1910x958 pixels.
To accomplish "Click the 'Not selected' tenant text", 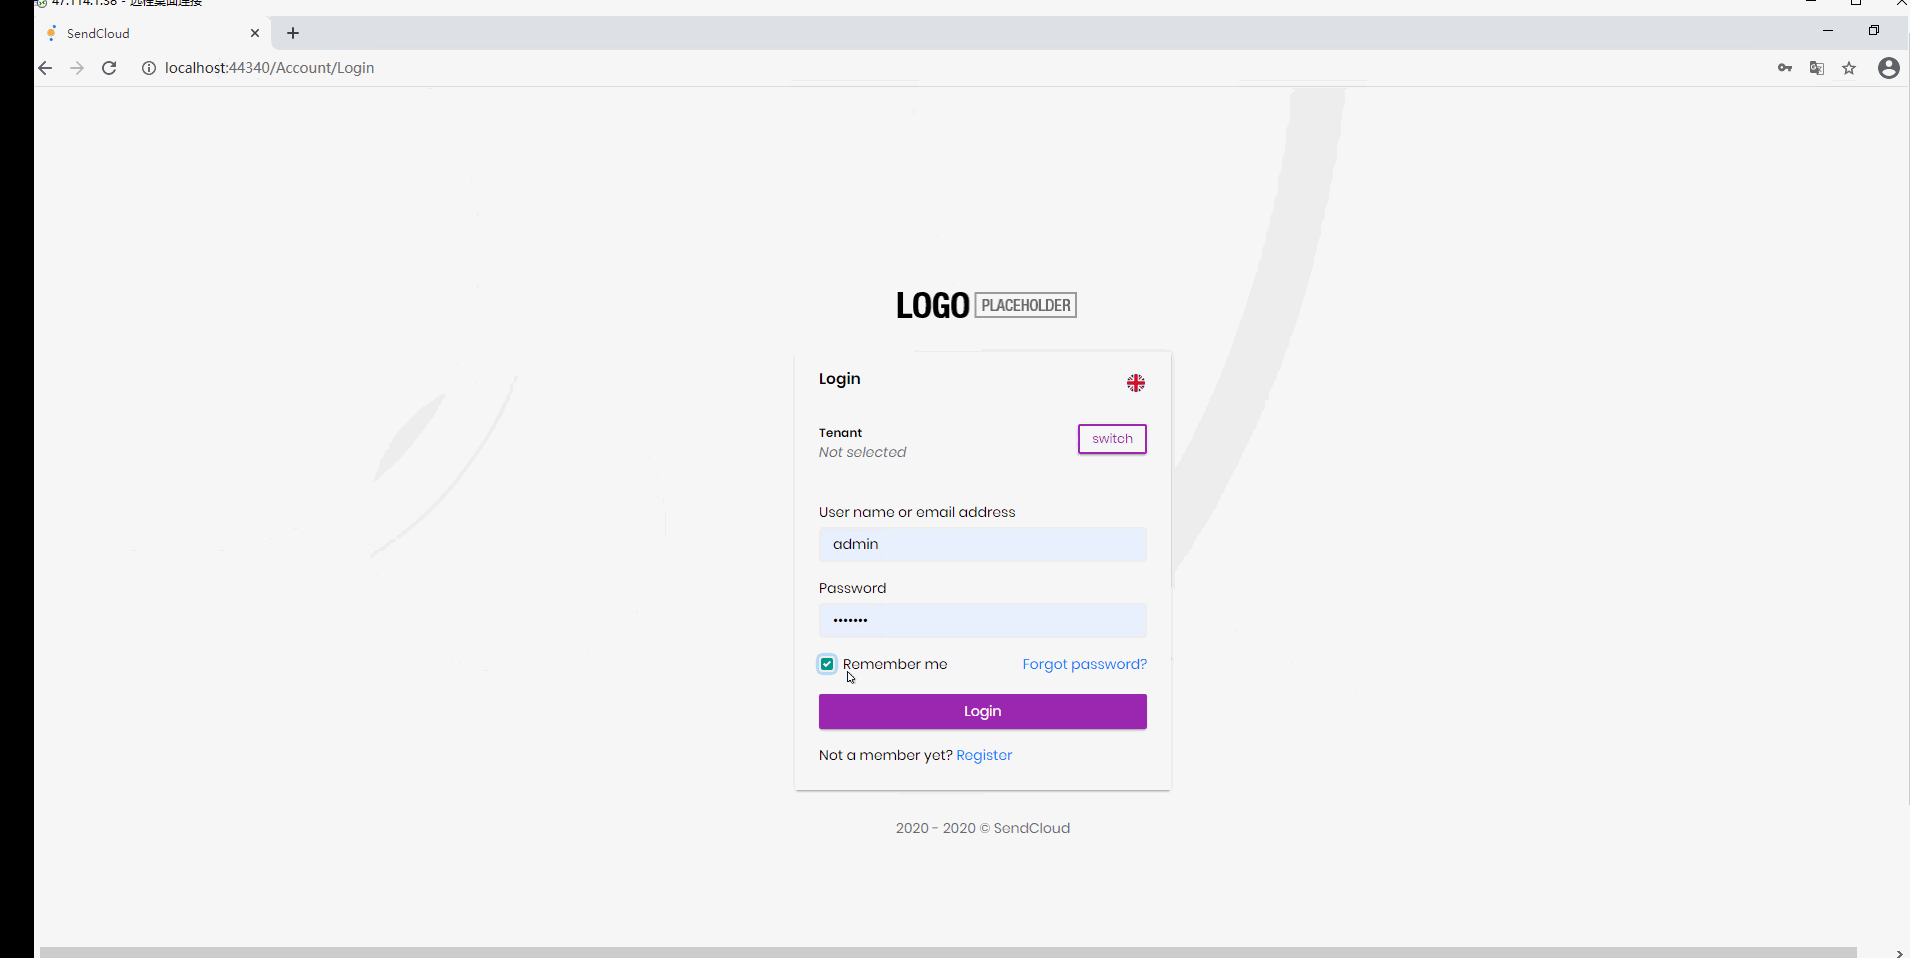I will (x=862, y=452).
